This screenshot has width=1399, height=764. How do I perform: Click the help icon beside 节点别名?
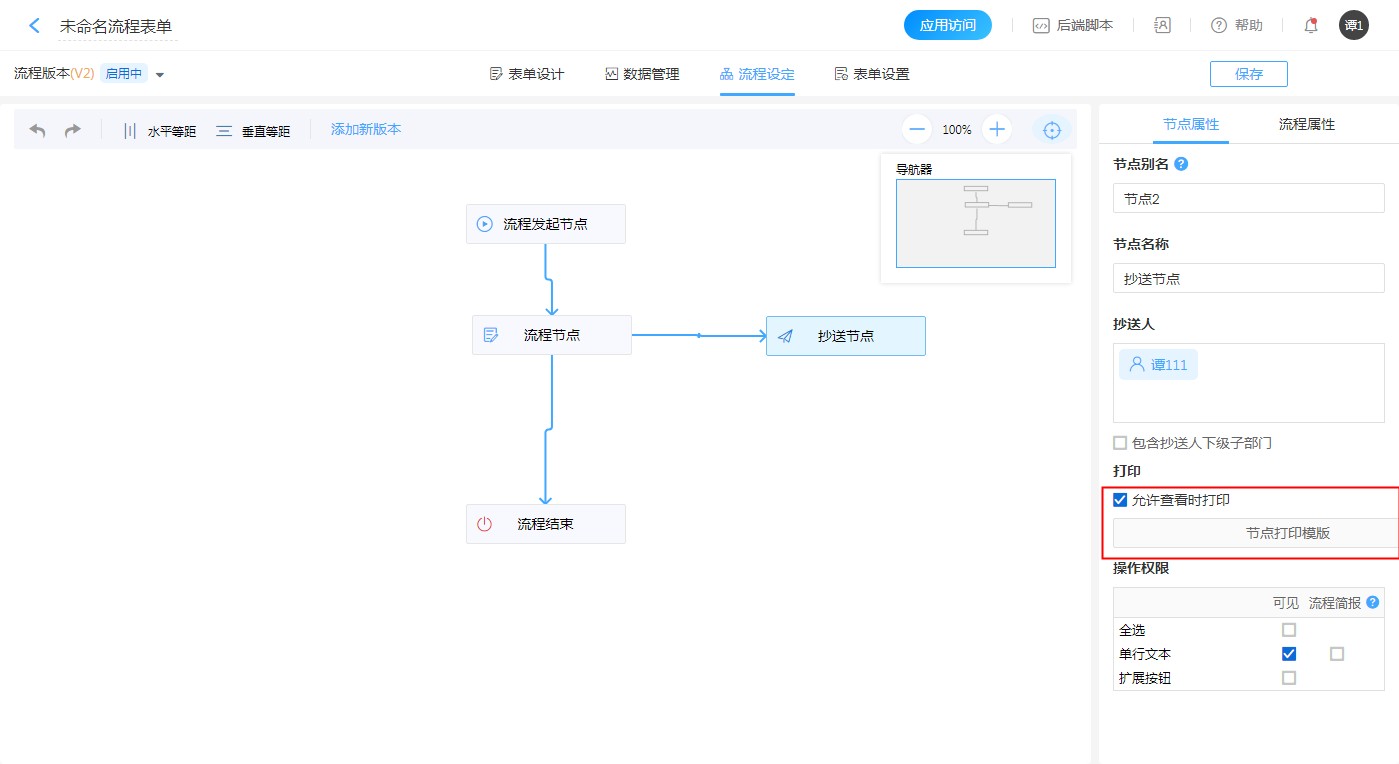pos(1181,164)
